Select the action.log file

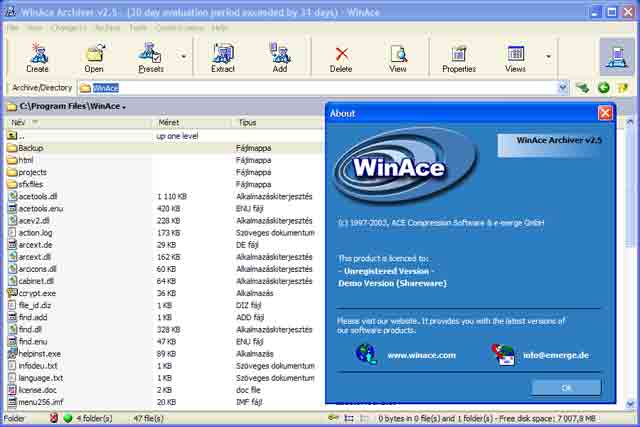(x=164, y=233)
